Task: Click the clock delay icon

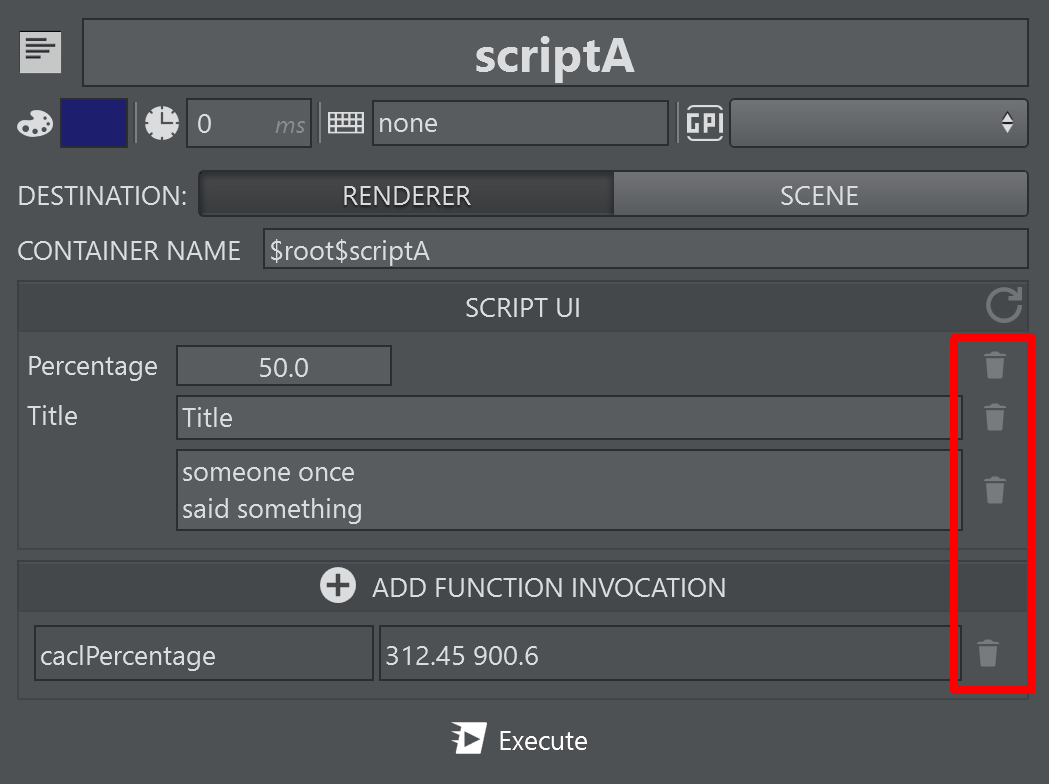Action: tap(162, 124)
